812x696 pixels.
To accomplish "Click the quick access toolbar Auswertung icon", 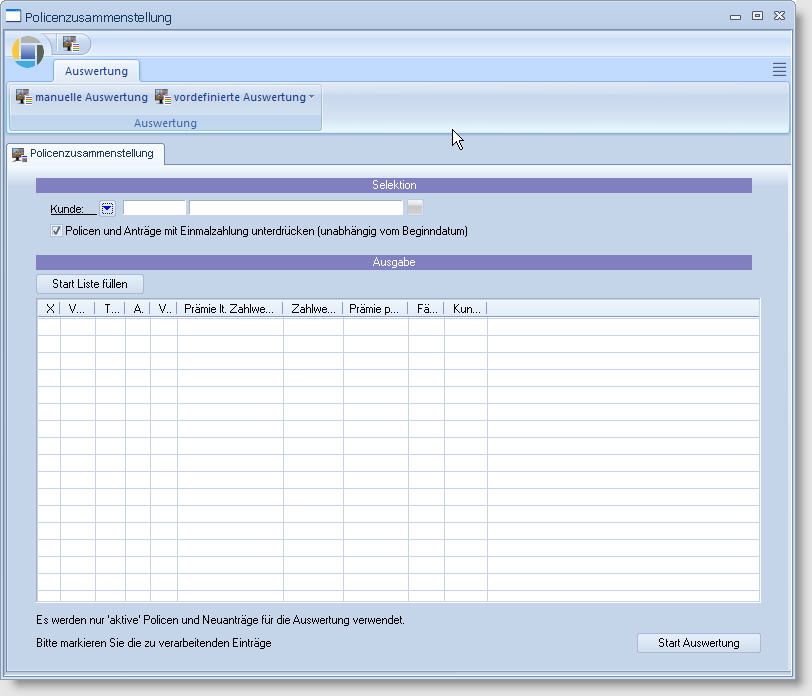I will (71, 44).
